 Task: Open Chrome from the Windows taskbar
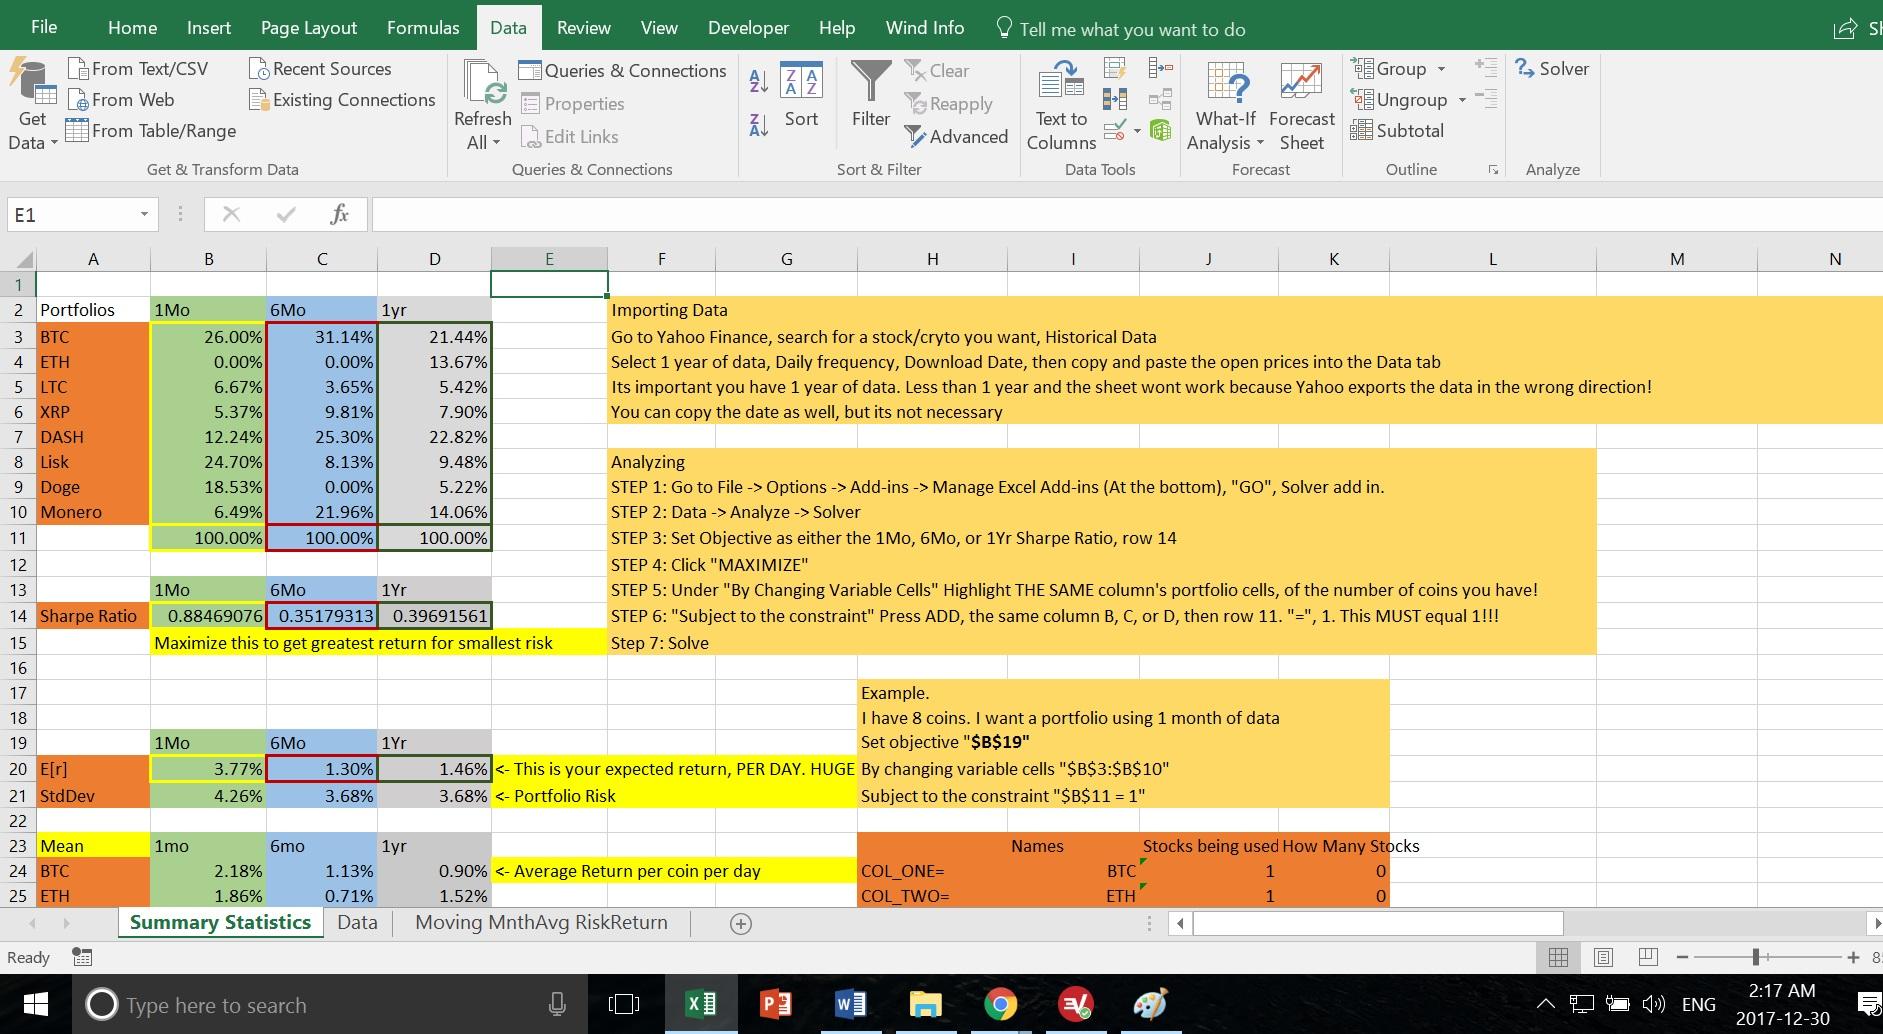click(1000, 1004)
